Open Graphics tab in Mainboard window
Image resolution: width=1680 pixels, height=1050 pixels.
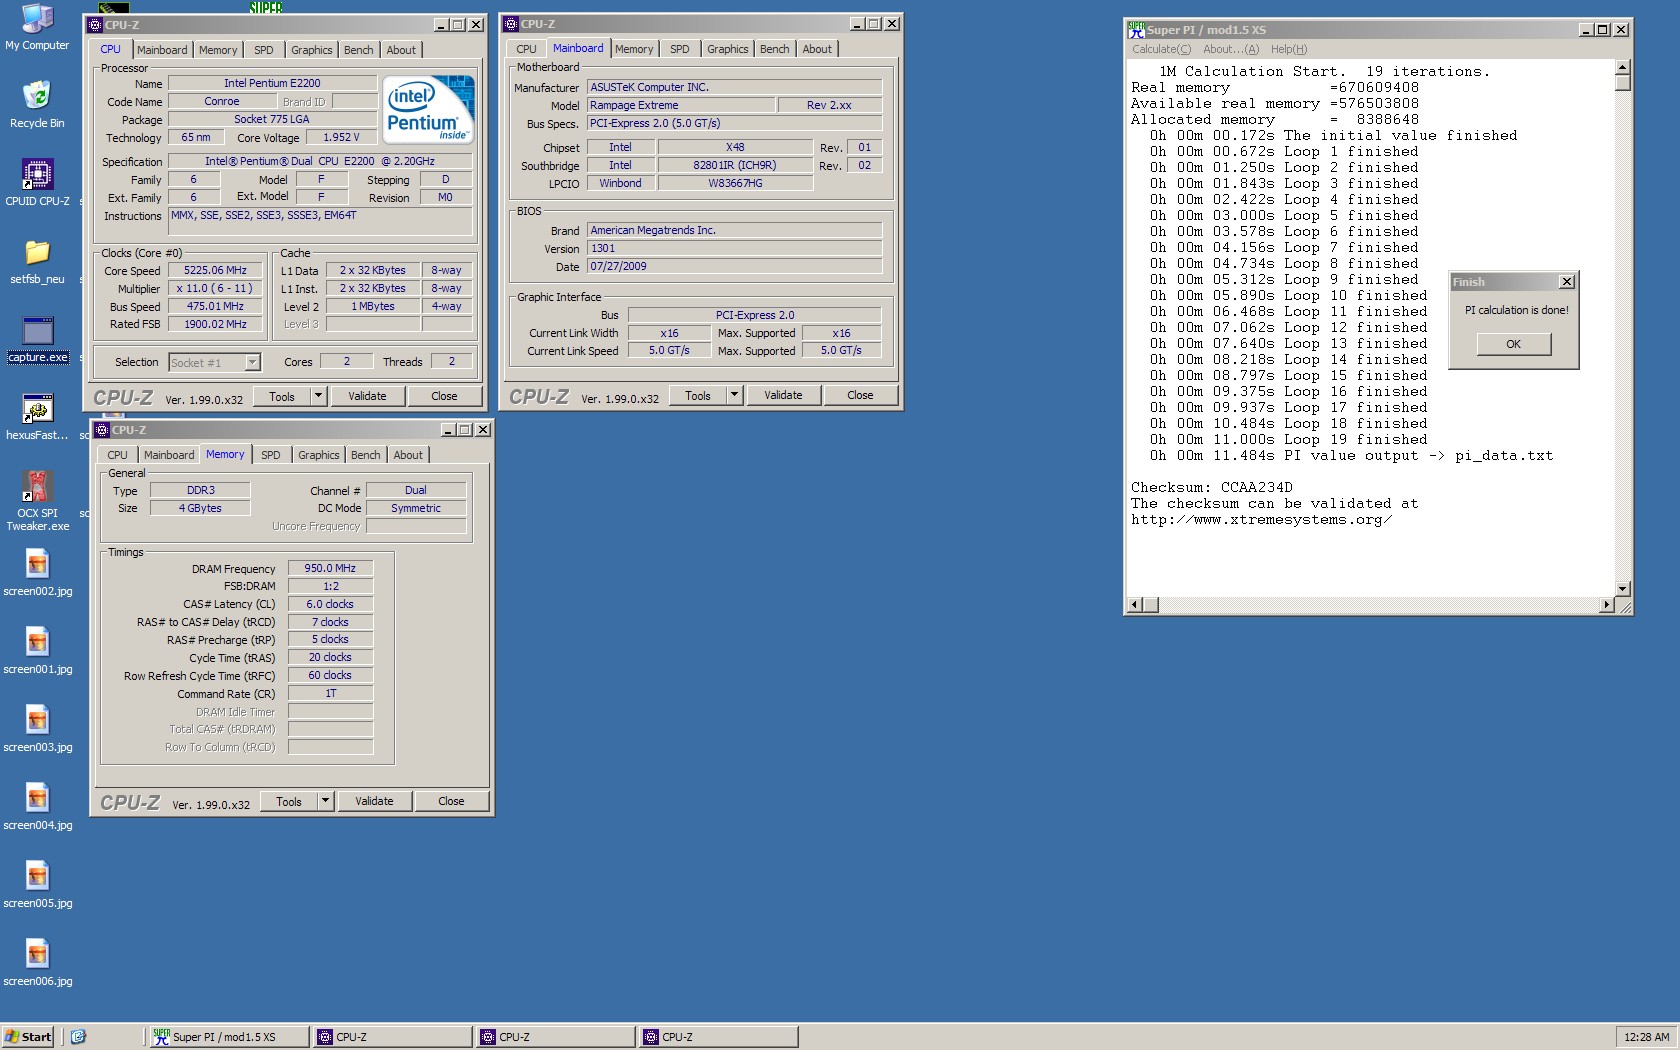[727, 49]
